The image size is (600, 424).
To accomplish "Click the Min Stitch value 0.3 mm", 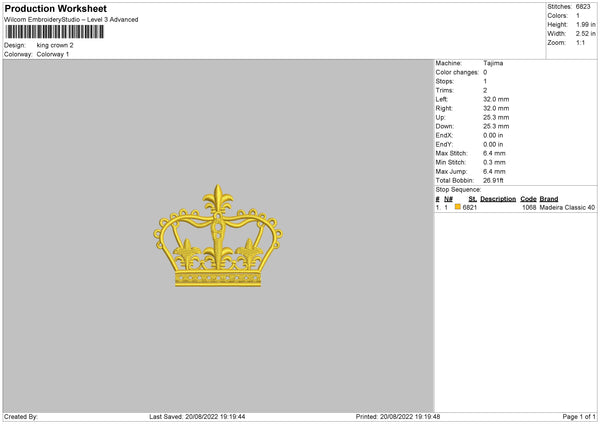I will click(x=494, y=162).
